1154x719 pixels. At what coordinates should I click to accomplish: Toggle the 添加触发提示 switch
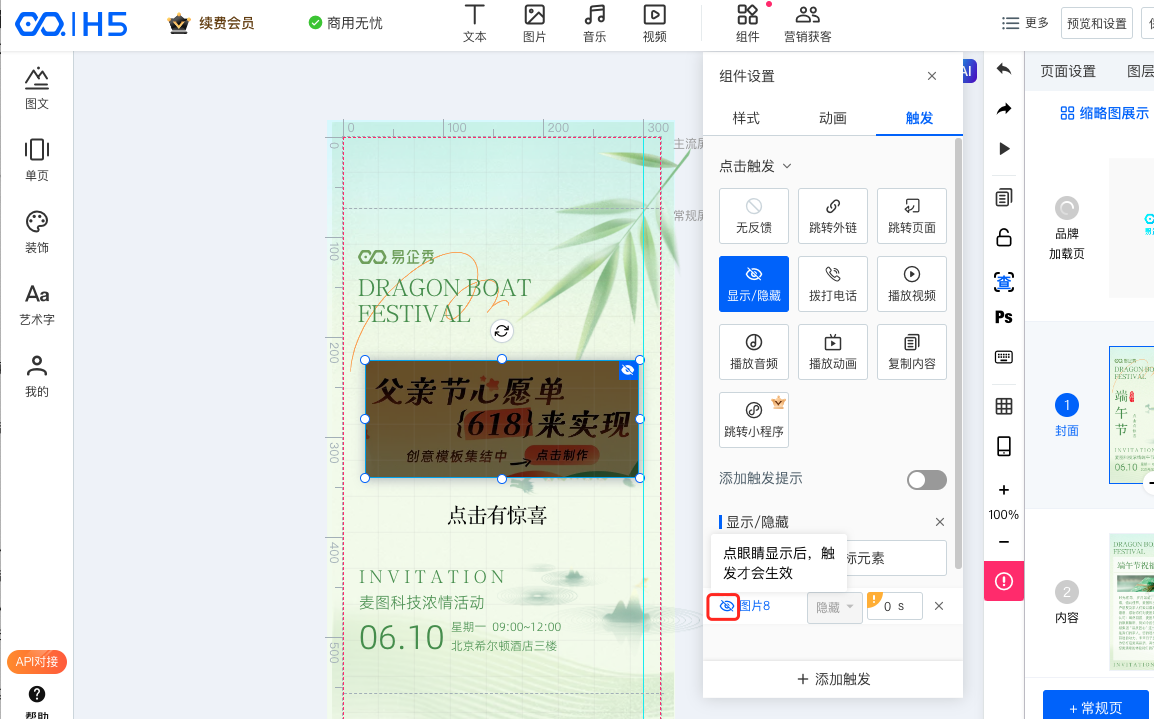[x=927, y=480]
